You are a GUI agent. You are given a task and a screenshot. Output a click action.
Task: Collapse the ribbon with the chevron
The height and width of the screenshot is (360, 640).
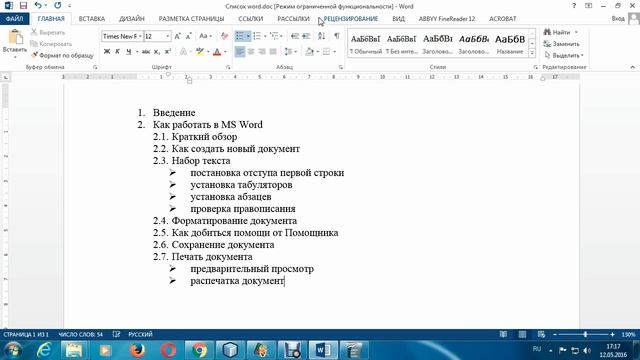pos(633,67)
